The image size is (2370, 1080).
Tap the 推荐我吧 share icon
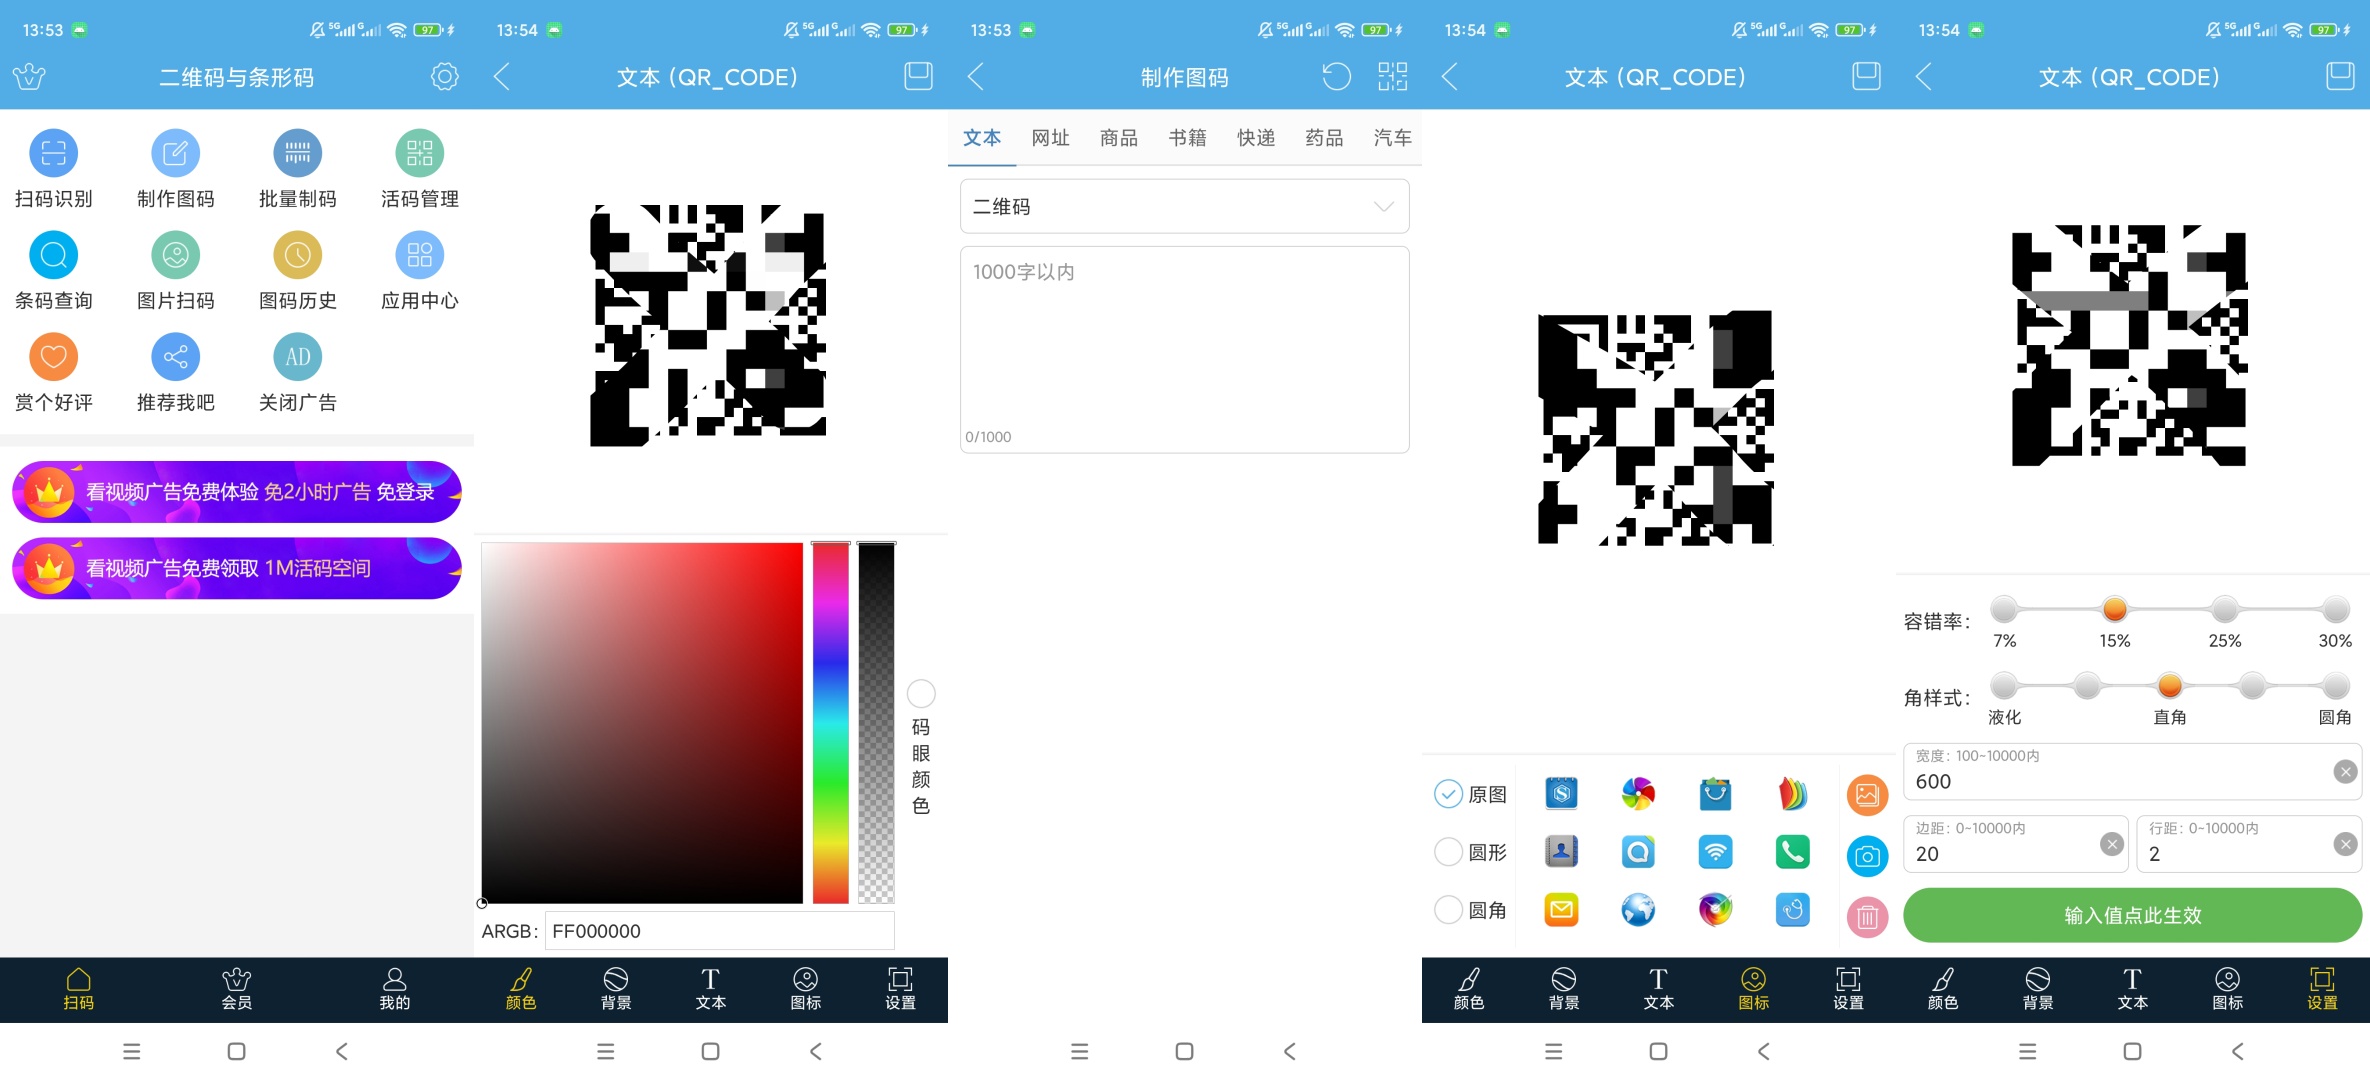[x=176, y=357]
